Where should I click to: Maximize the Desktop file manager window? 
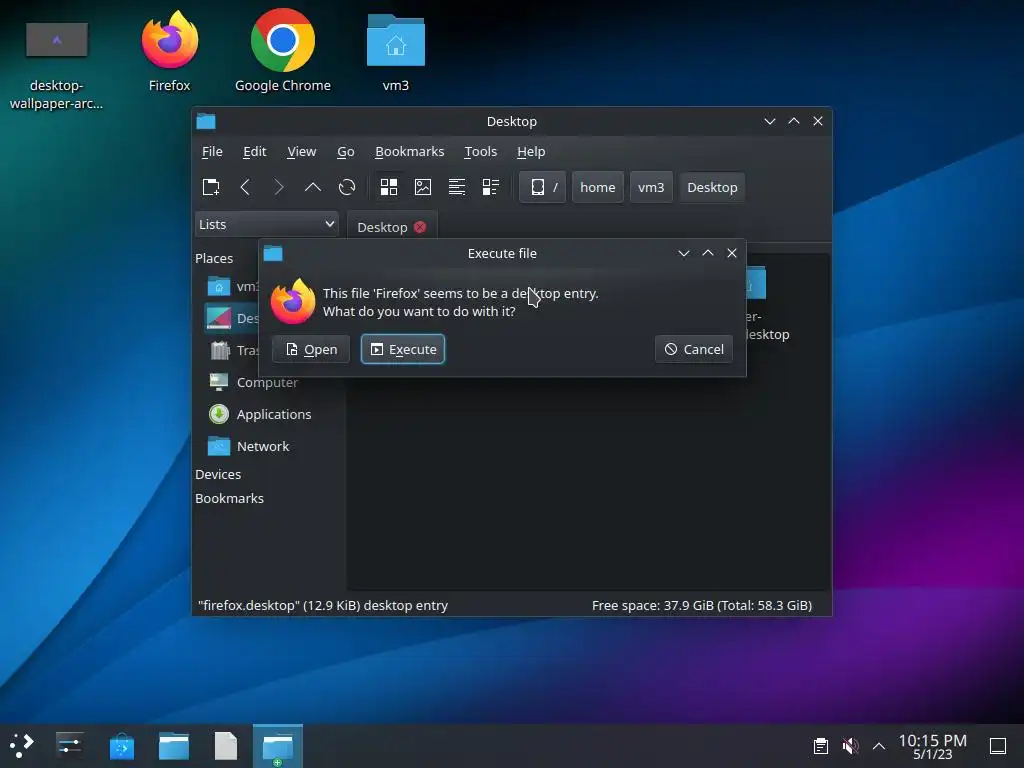point(794,121)
